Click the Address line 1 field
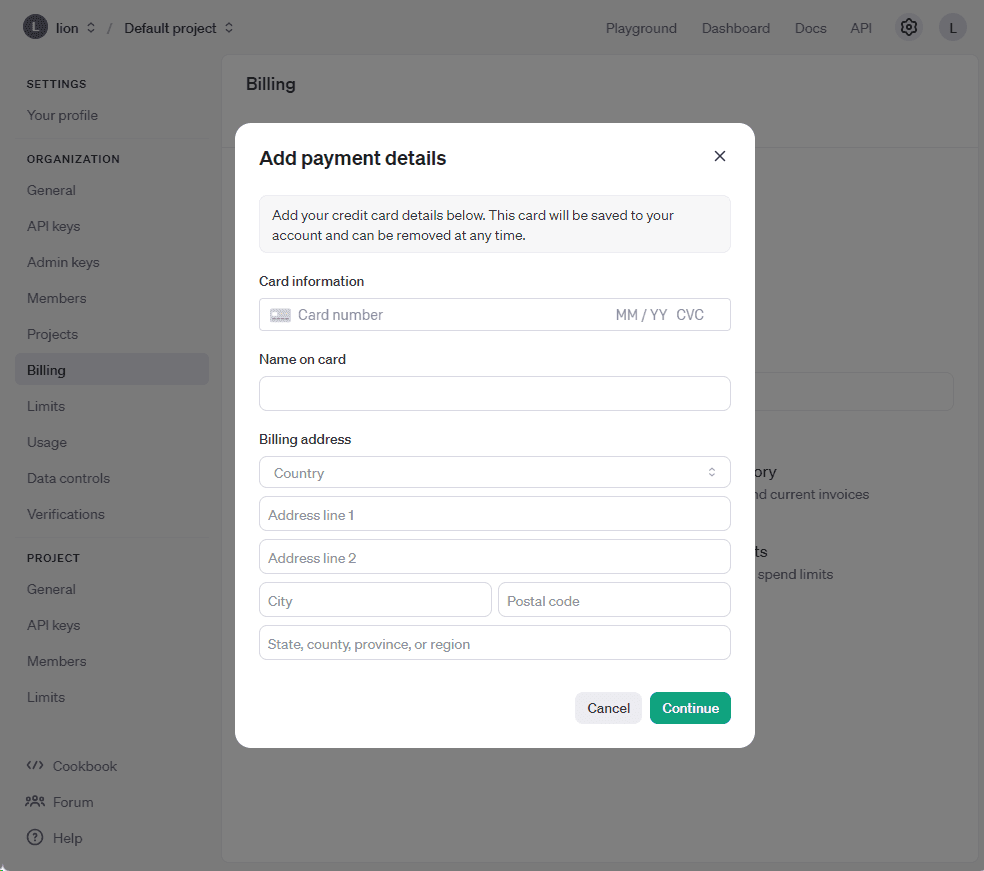The width and height of the screenshot is (984, 871). tap(494, 515)
